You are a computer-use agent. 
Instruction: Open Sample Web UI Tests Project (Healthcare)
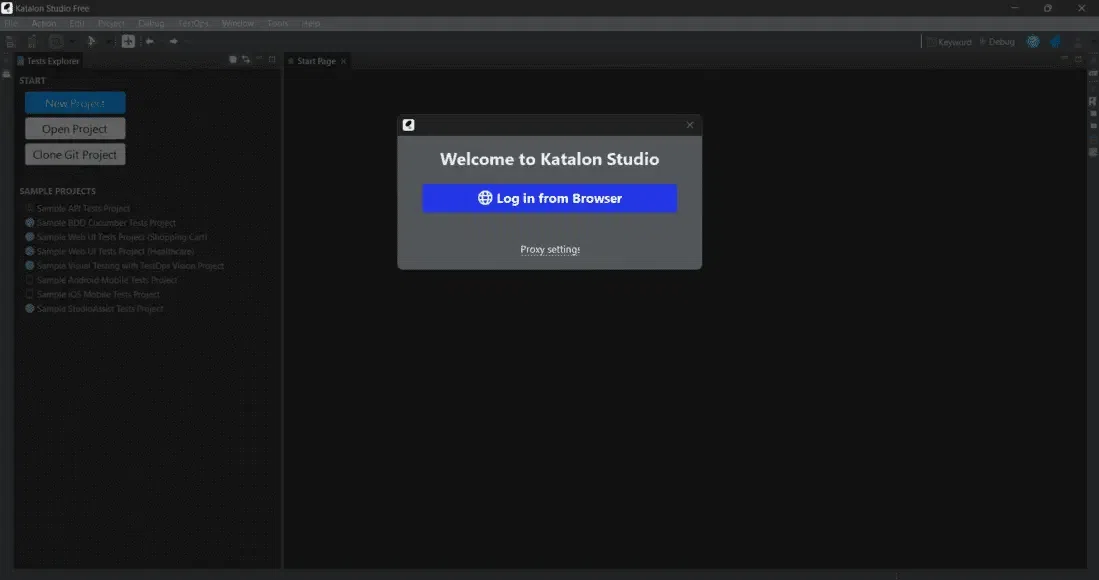point(115,251)
